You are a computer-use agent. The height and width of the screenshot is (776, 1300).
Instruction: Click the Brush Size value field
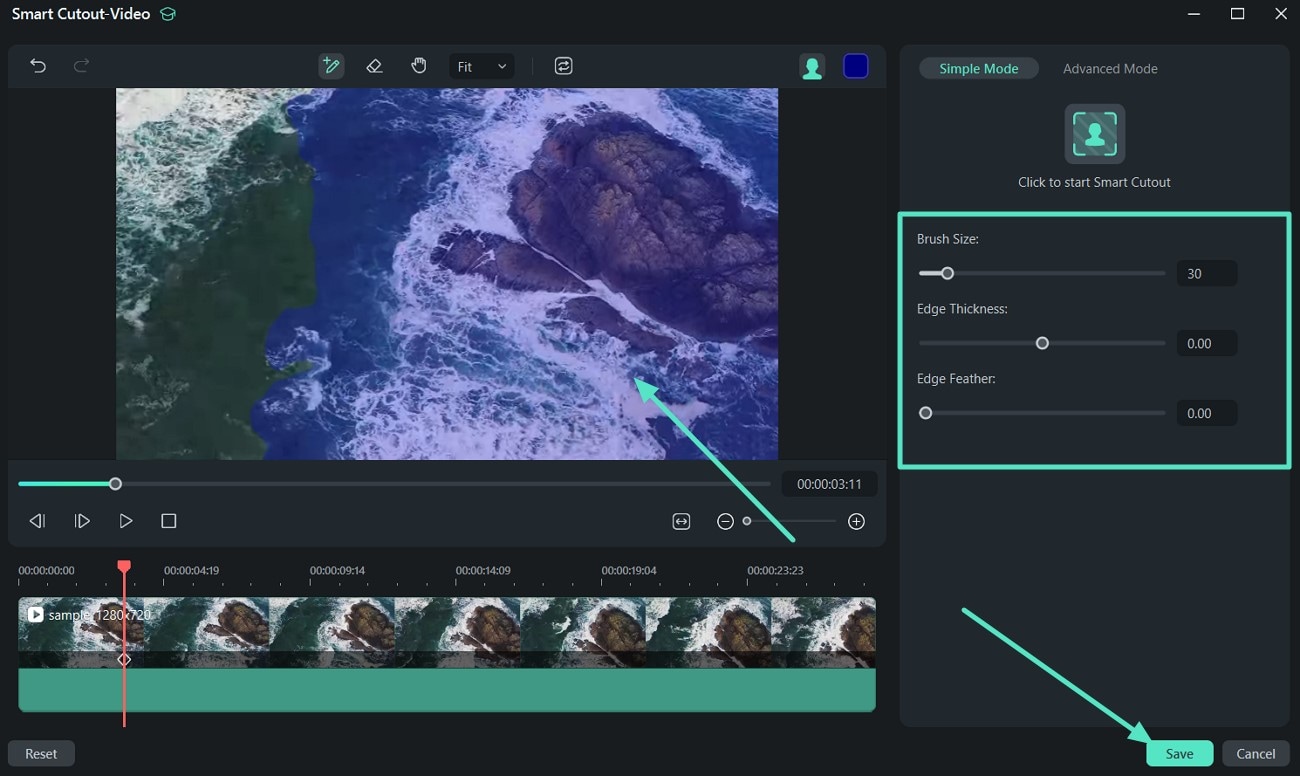coord(1207,273)
